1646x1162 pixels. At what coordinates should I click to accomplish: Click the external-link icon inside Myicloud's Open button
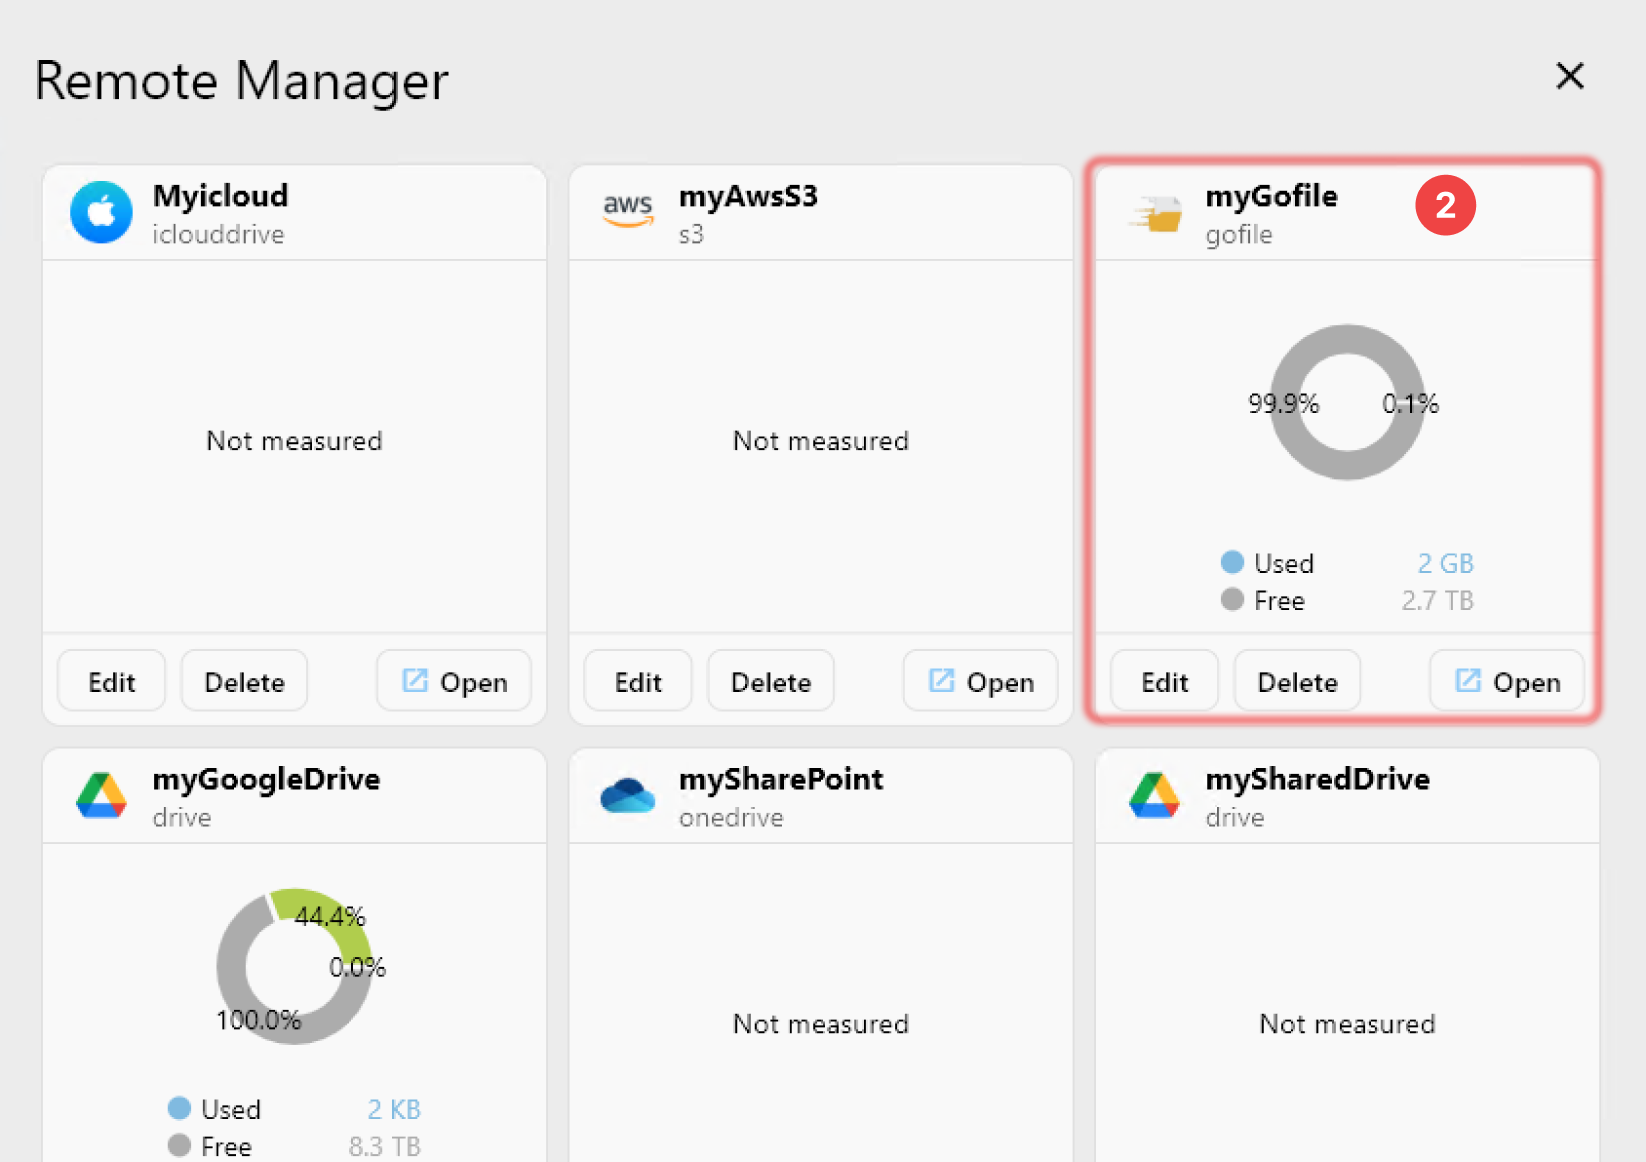(x=413, y=680)
